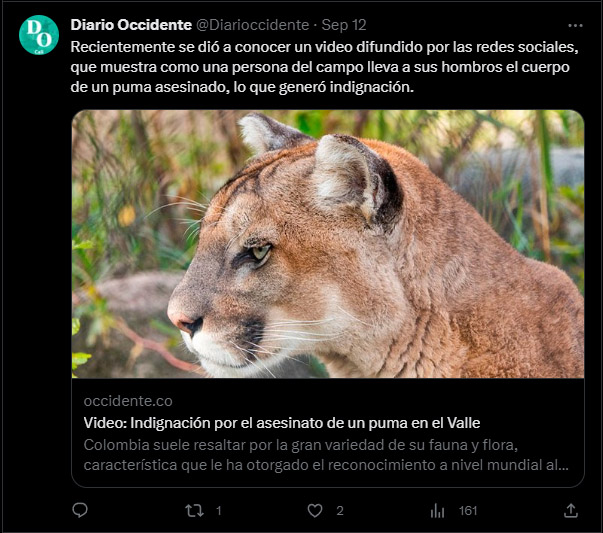Open the Sep 12 timestamp link

pyautogui.click(x=344, y=25)
